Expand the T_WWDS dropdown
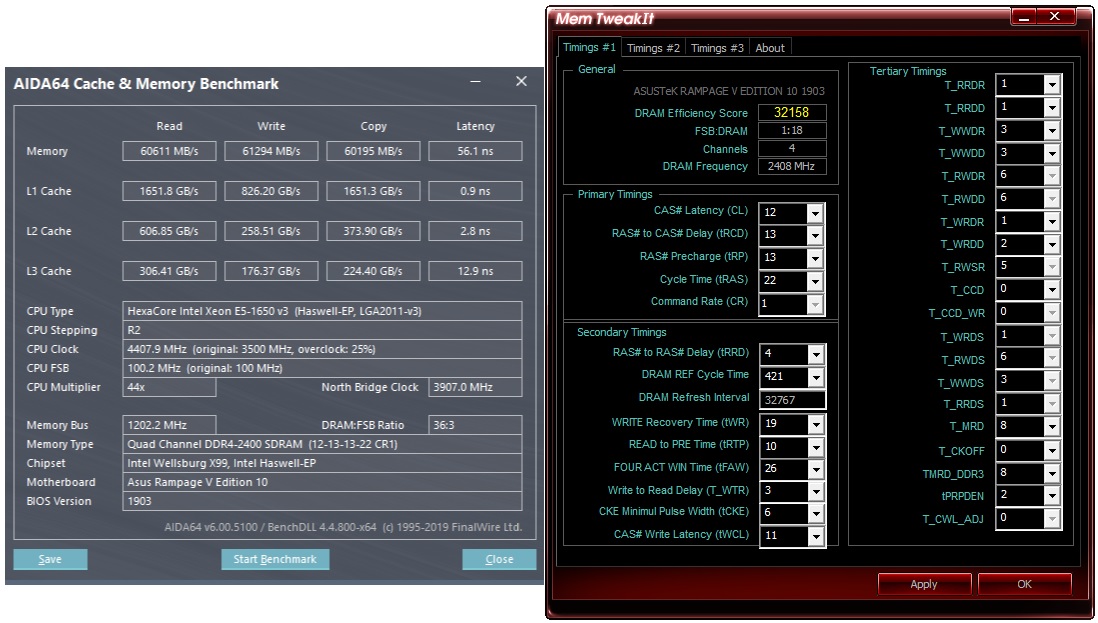Viewport: 1098px width, 623px height. [x=1052, y=381]
